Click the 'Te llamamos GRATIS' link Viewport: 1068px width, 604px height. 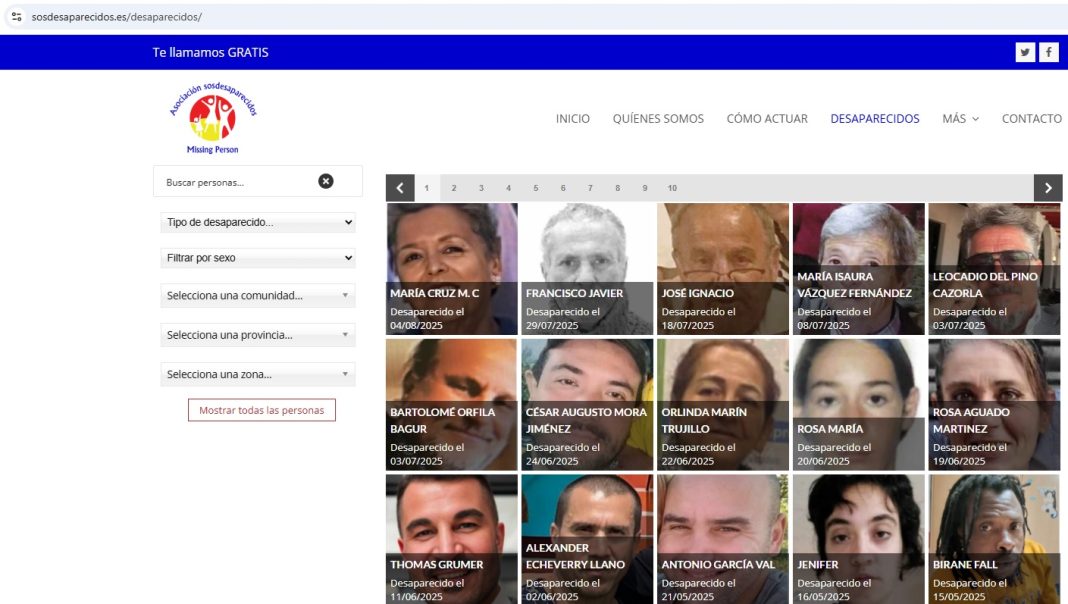(x=210, y=53)
